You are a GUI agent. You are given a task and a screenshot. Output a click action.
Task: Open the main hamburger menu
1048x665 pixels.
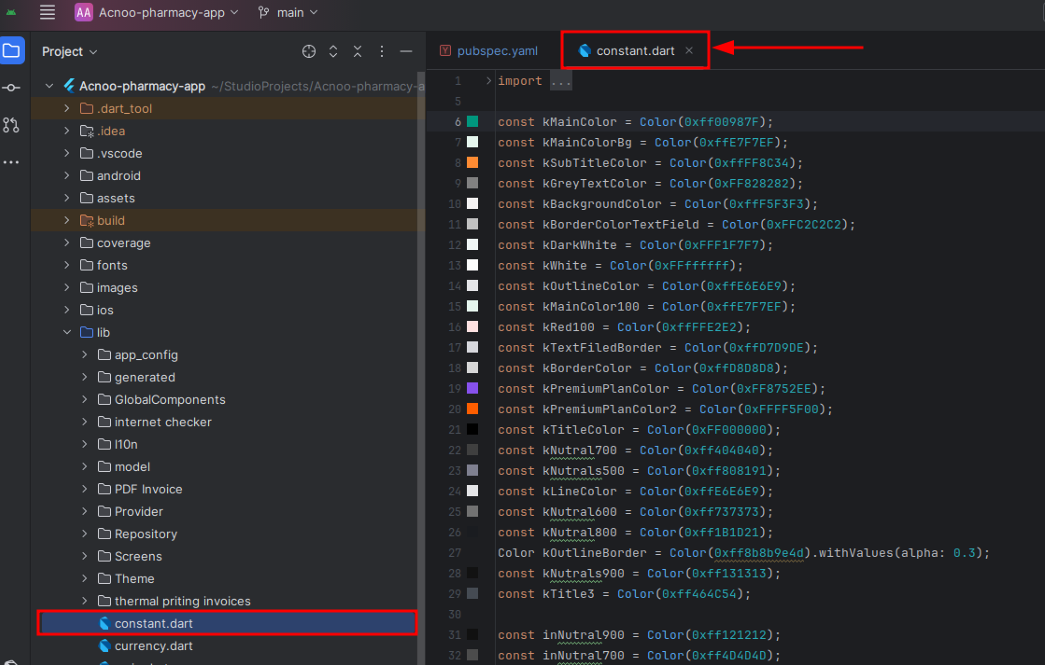[47, 12]
